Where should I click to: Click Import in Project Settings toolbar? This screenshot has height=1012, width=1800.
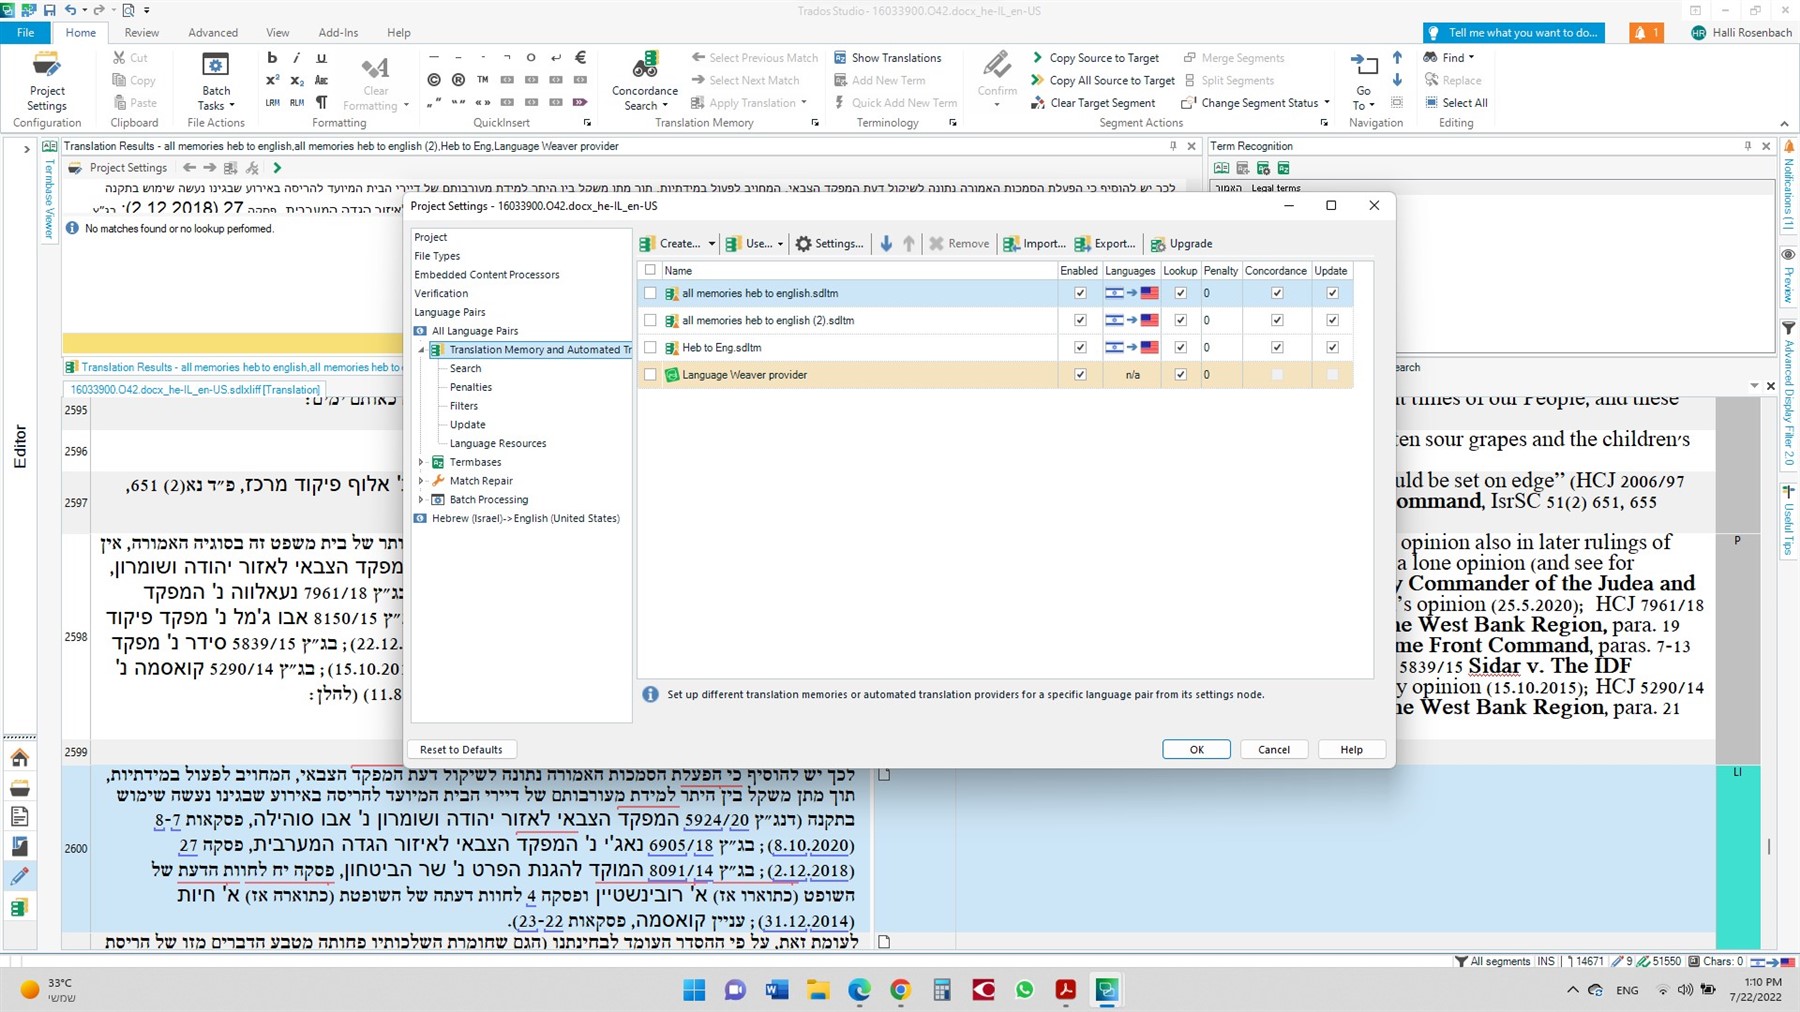click(x=1034, y=243)
